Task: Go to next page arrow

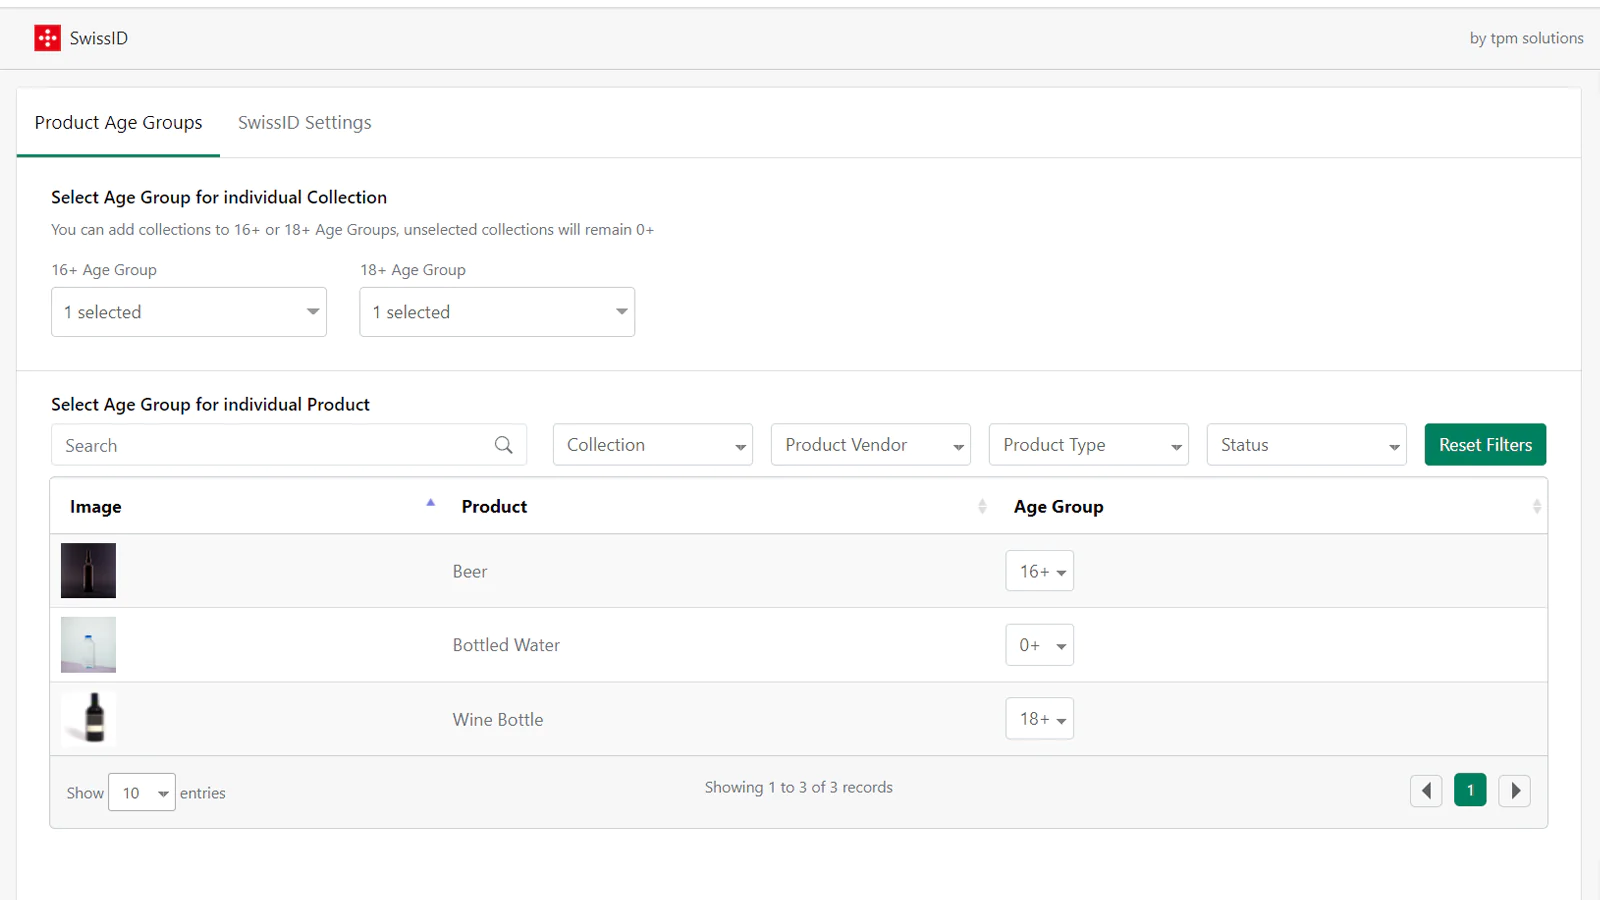Action: (1514, 791)
